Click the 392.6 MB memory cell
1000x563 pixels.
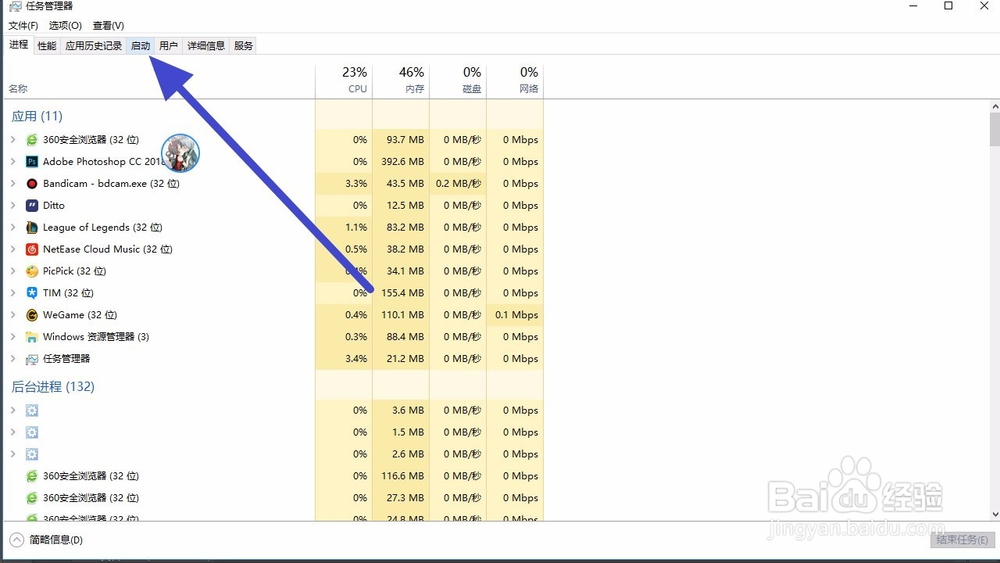[x=401, y=161]
